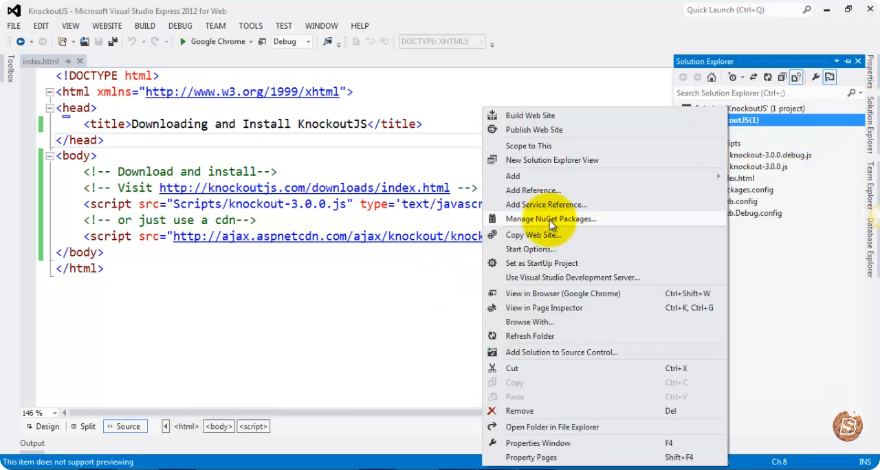Toggle Show All Files in Solution Explorer
880x470 pixels.
796,77
